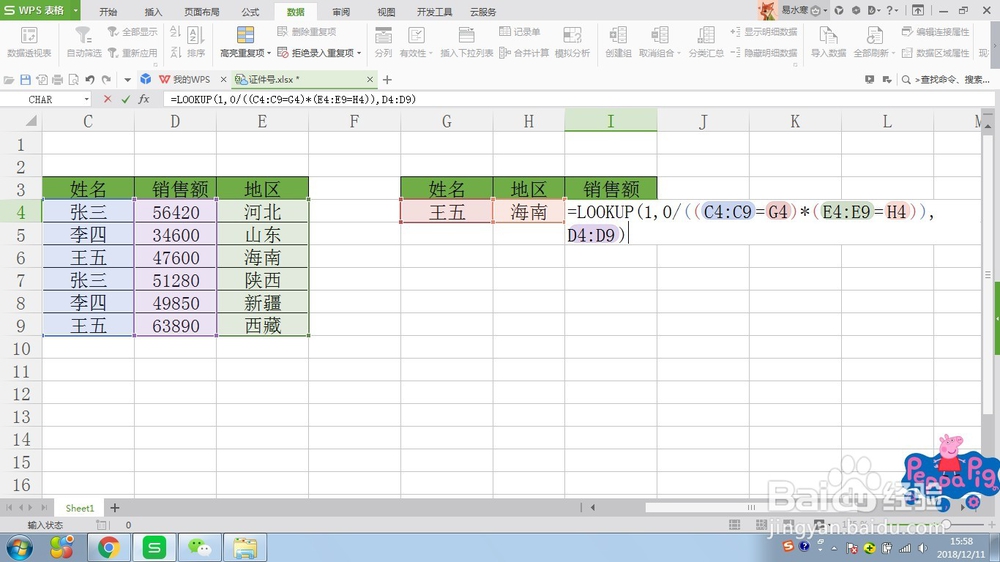Image resolution: width=1000 pixels, height=562 pixels.
Task: Switch to the 视图 ribbon tab
Action: pos(386,11)
